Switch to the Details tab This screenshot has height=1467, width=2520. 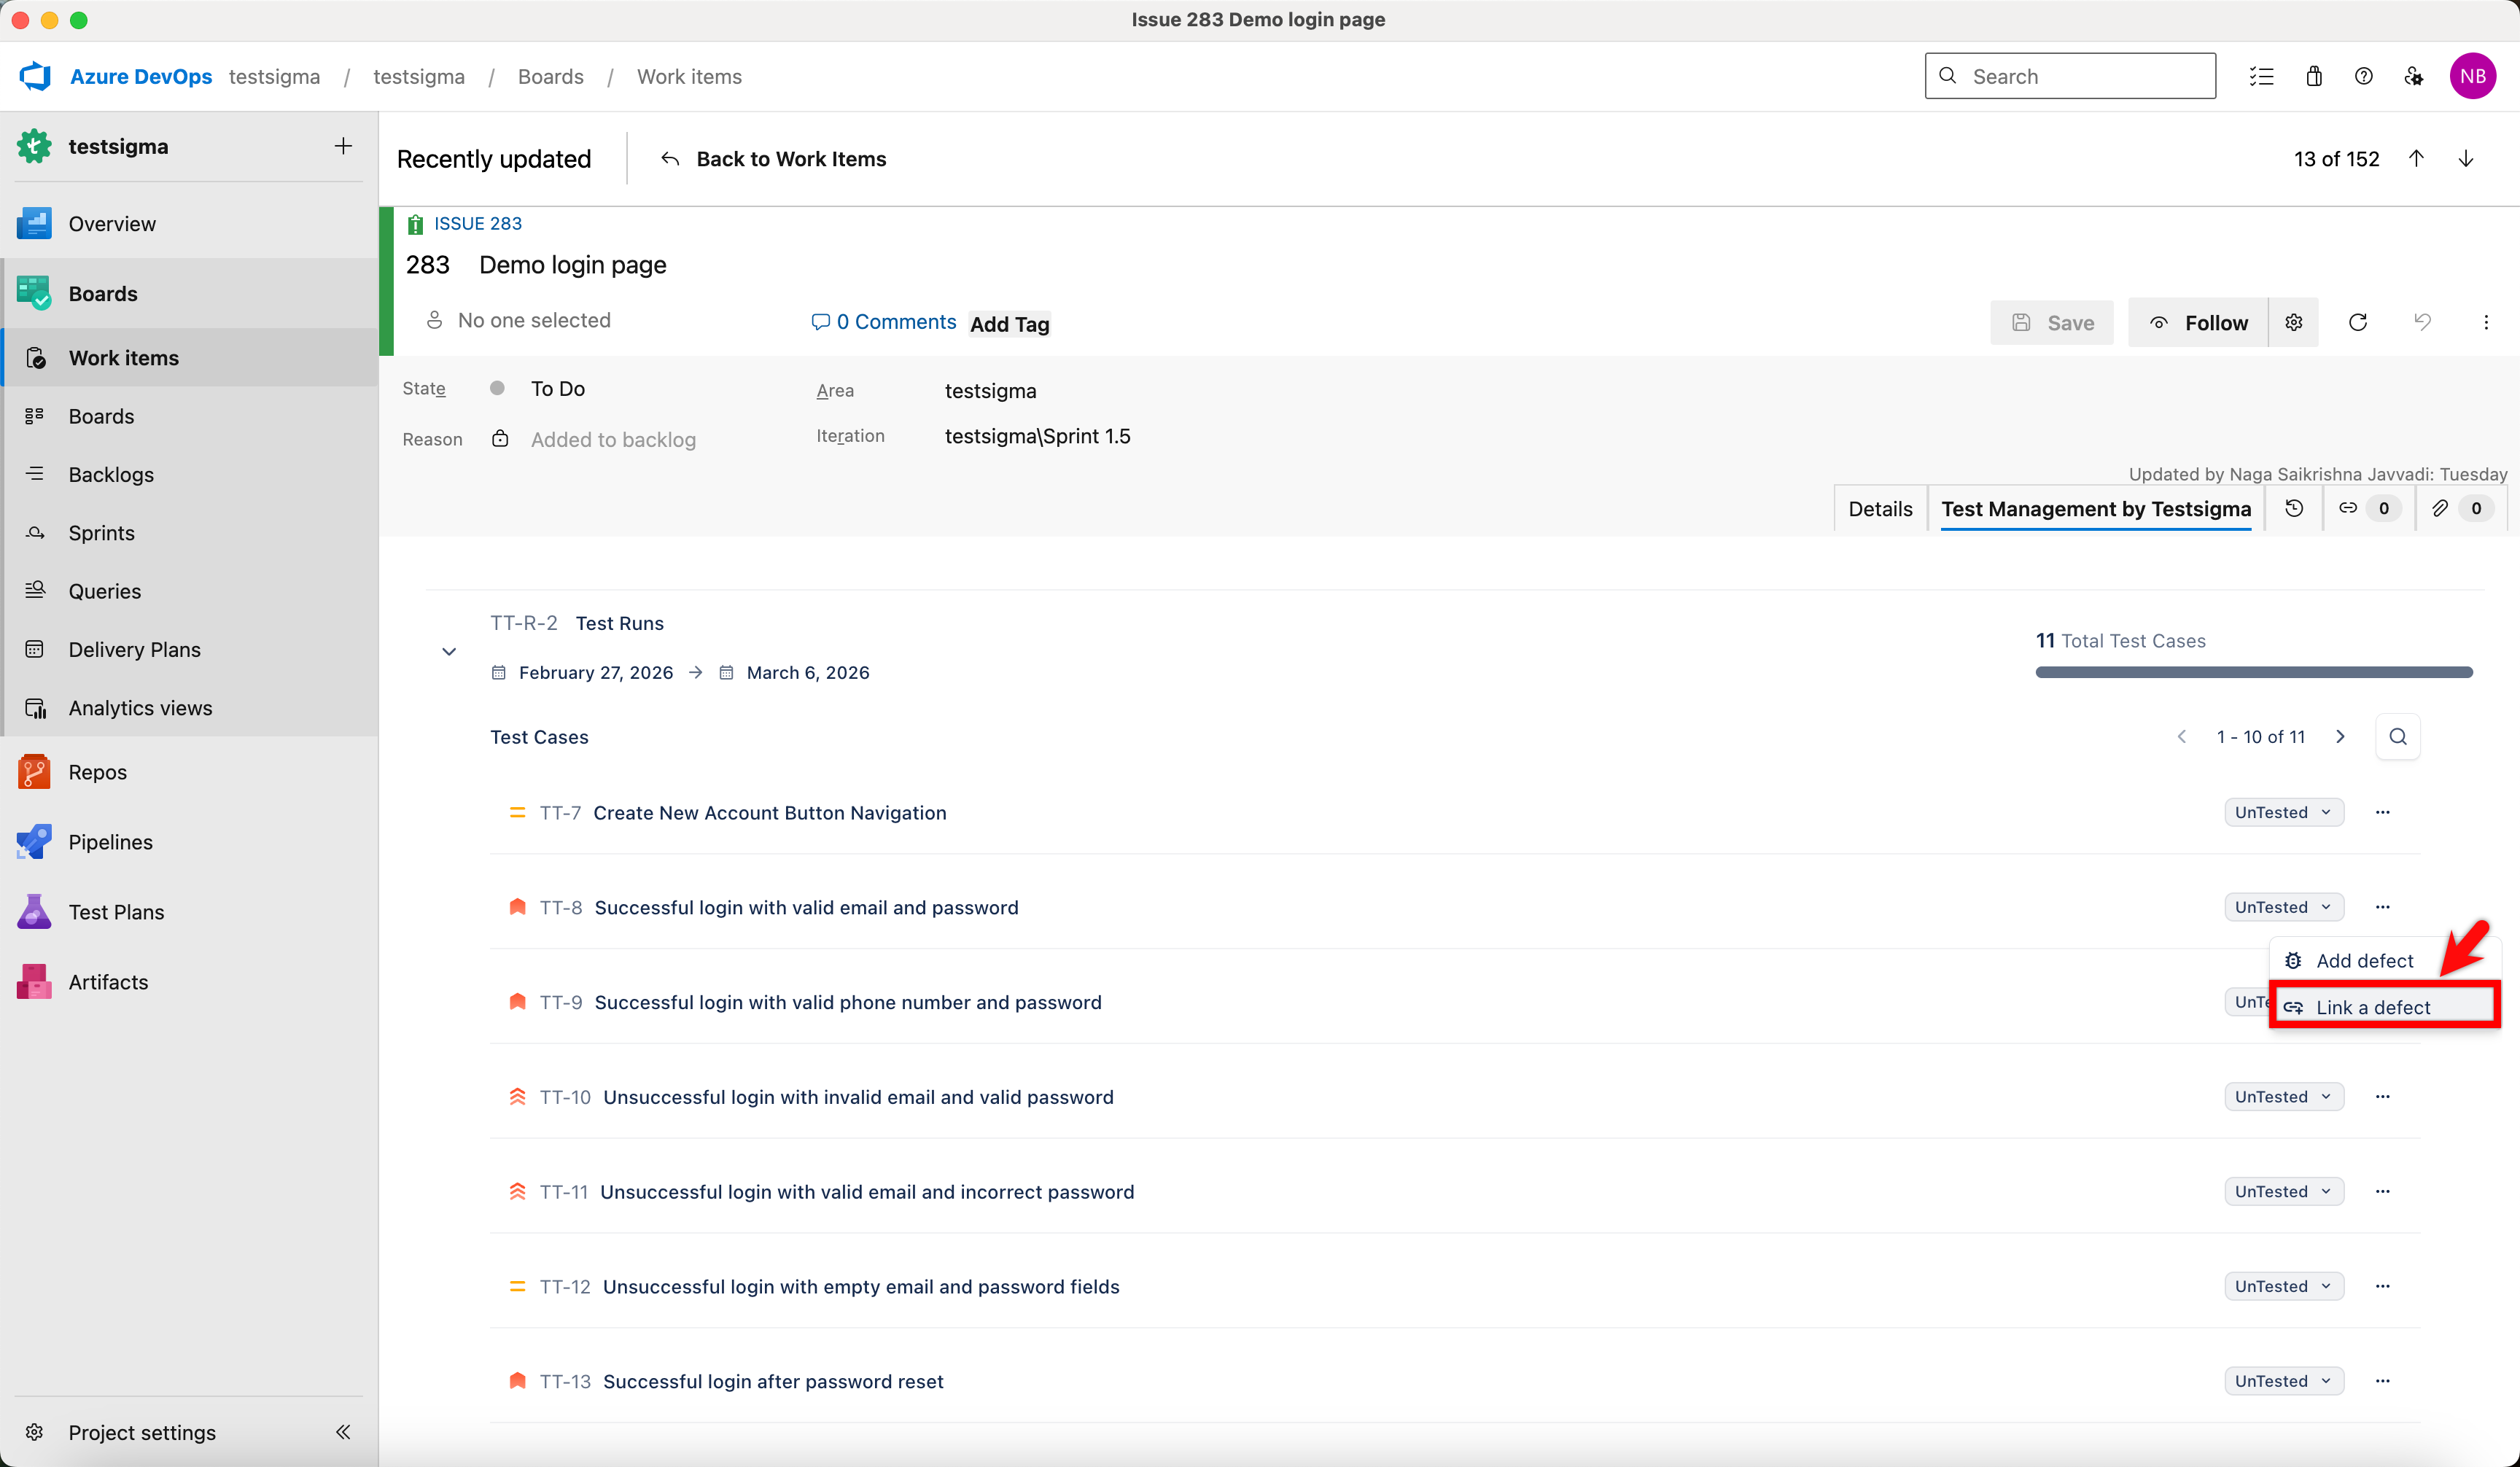(1880, 509)
